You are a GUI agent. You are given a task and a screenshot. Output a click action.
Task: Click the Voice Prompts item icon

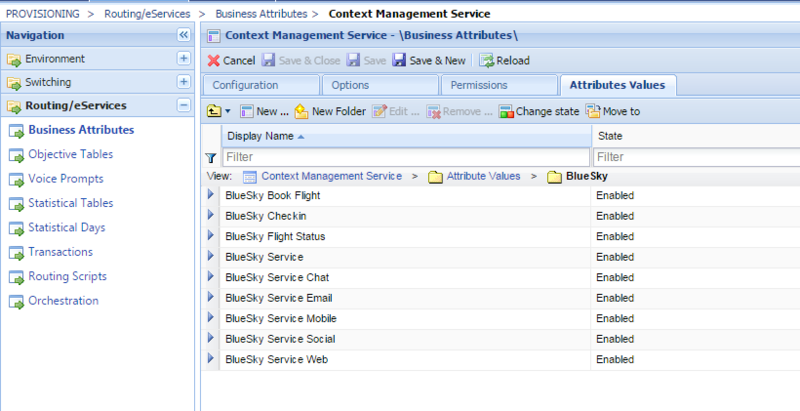click(x=16, y=180)
